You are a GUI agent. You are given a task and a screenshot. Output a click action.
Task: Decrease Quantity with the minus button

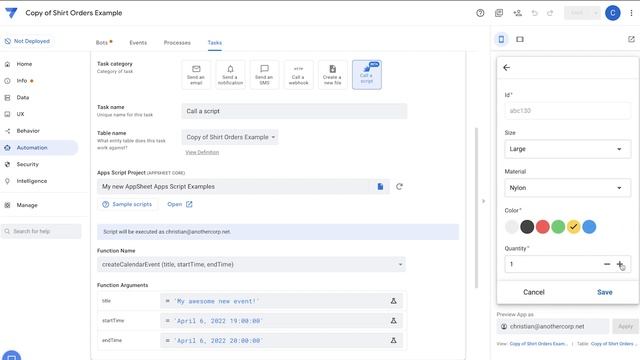[607, 264]
